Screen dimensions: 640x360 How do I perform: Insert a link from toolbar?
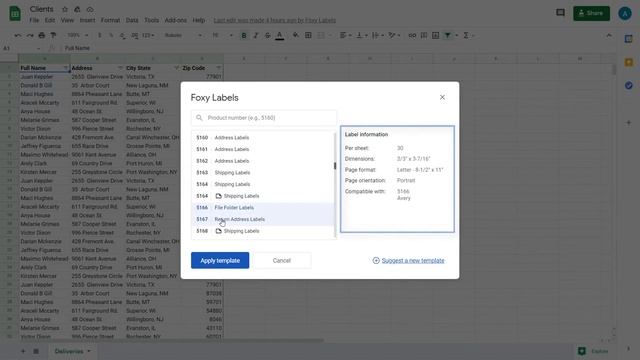point(412,36)
